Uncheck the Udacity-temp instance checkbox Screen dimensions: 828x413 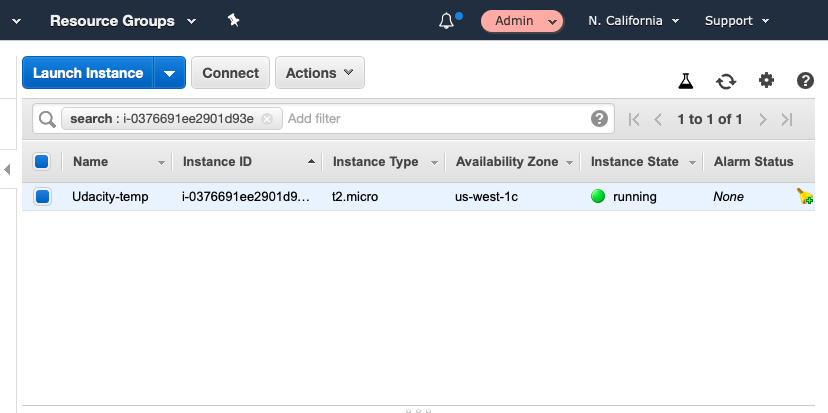(42, 197)
